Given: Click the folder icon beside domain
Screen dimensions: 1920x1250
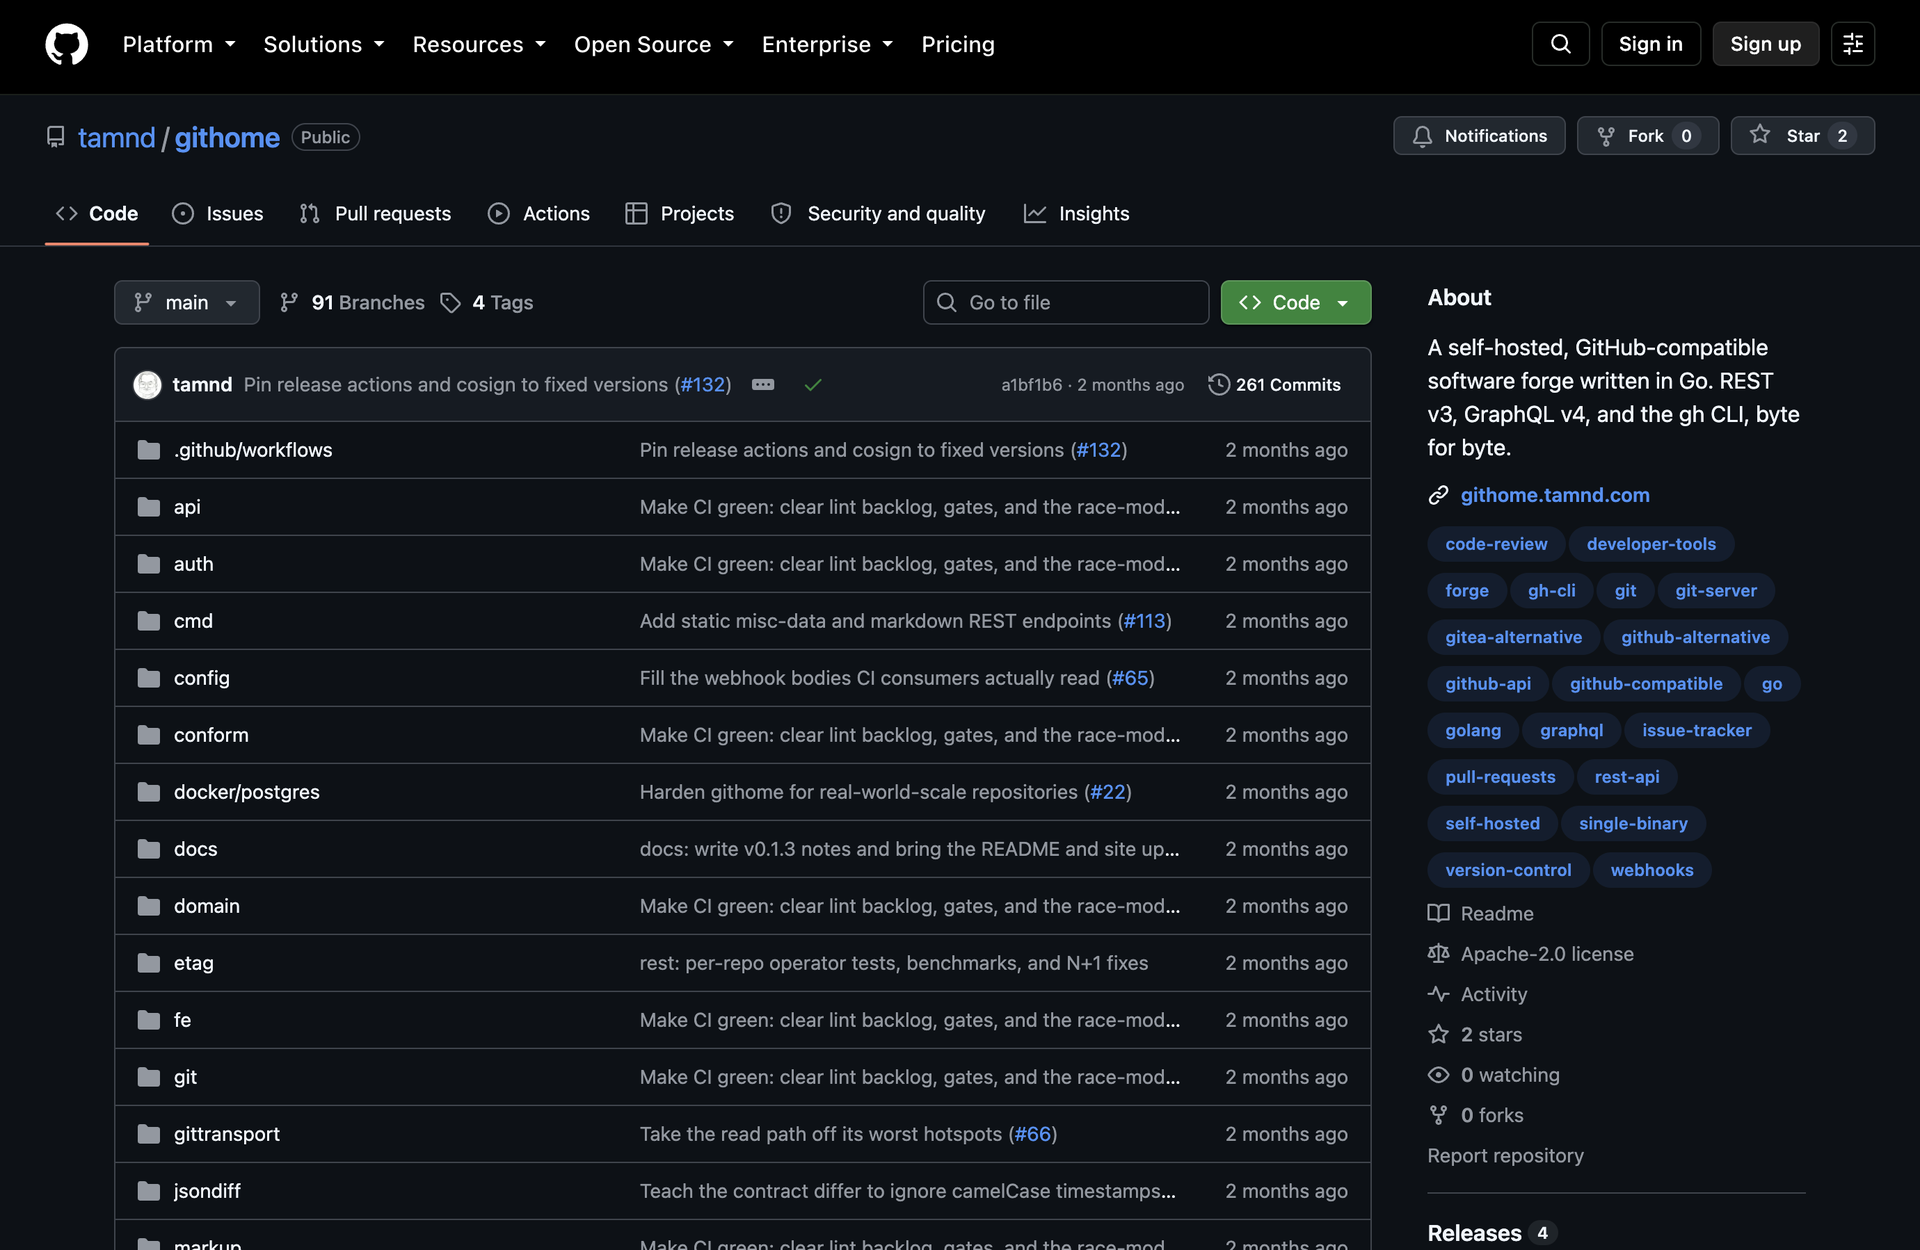Looking at the screenshot, I should pos(149,906).
